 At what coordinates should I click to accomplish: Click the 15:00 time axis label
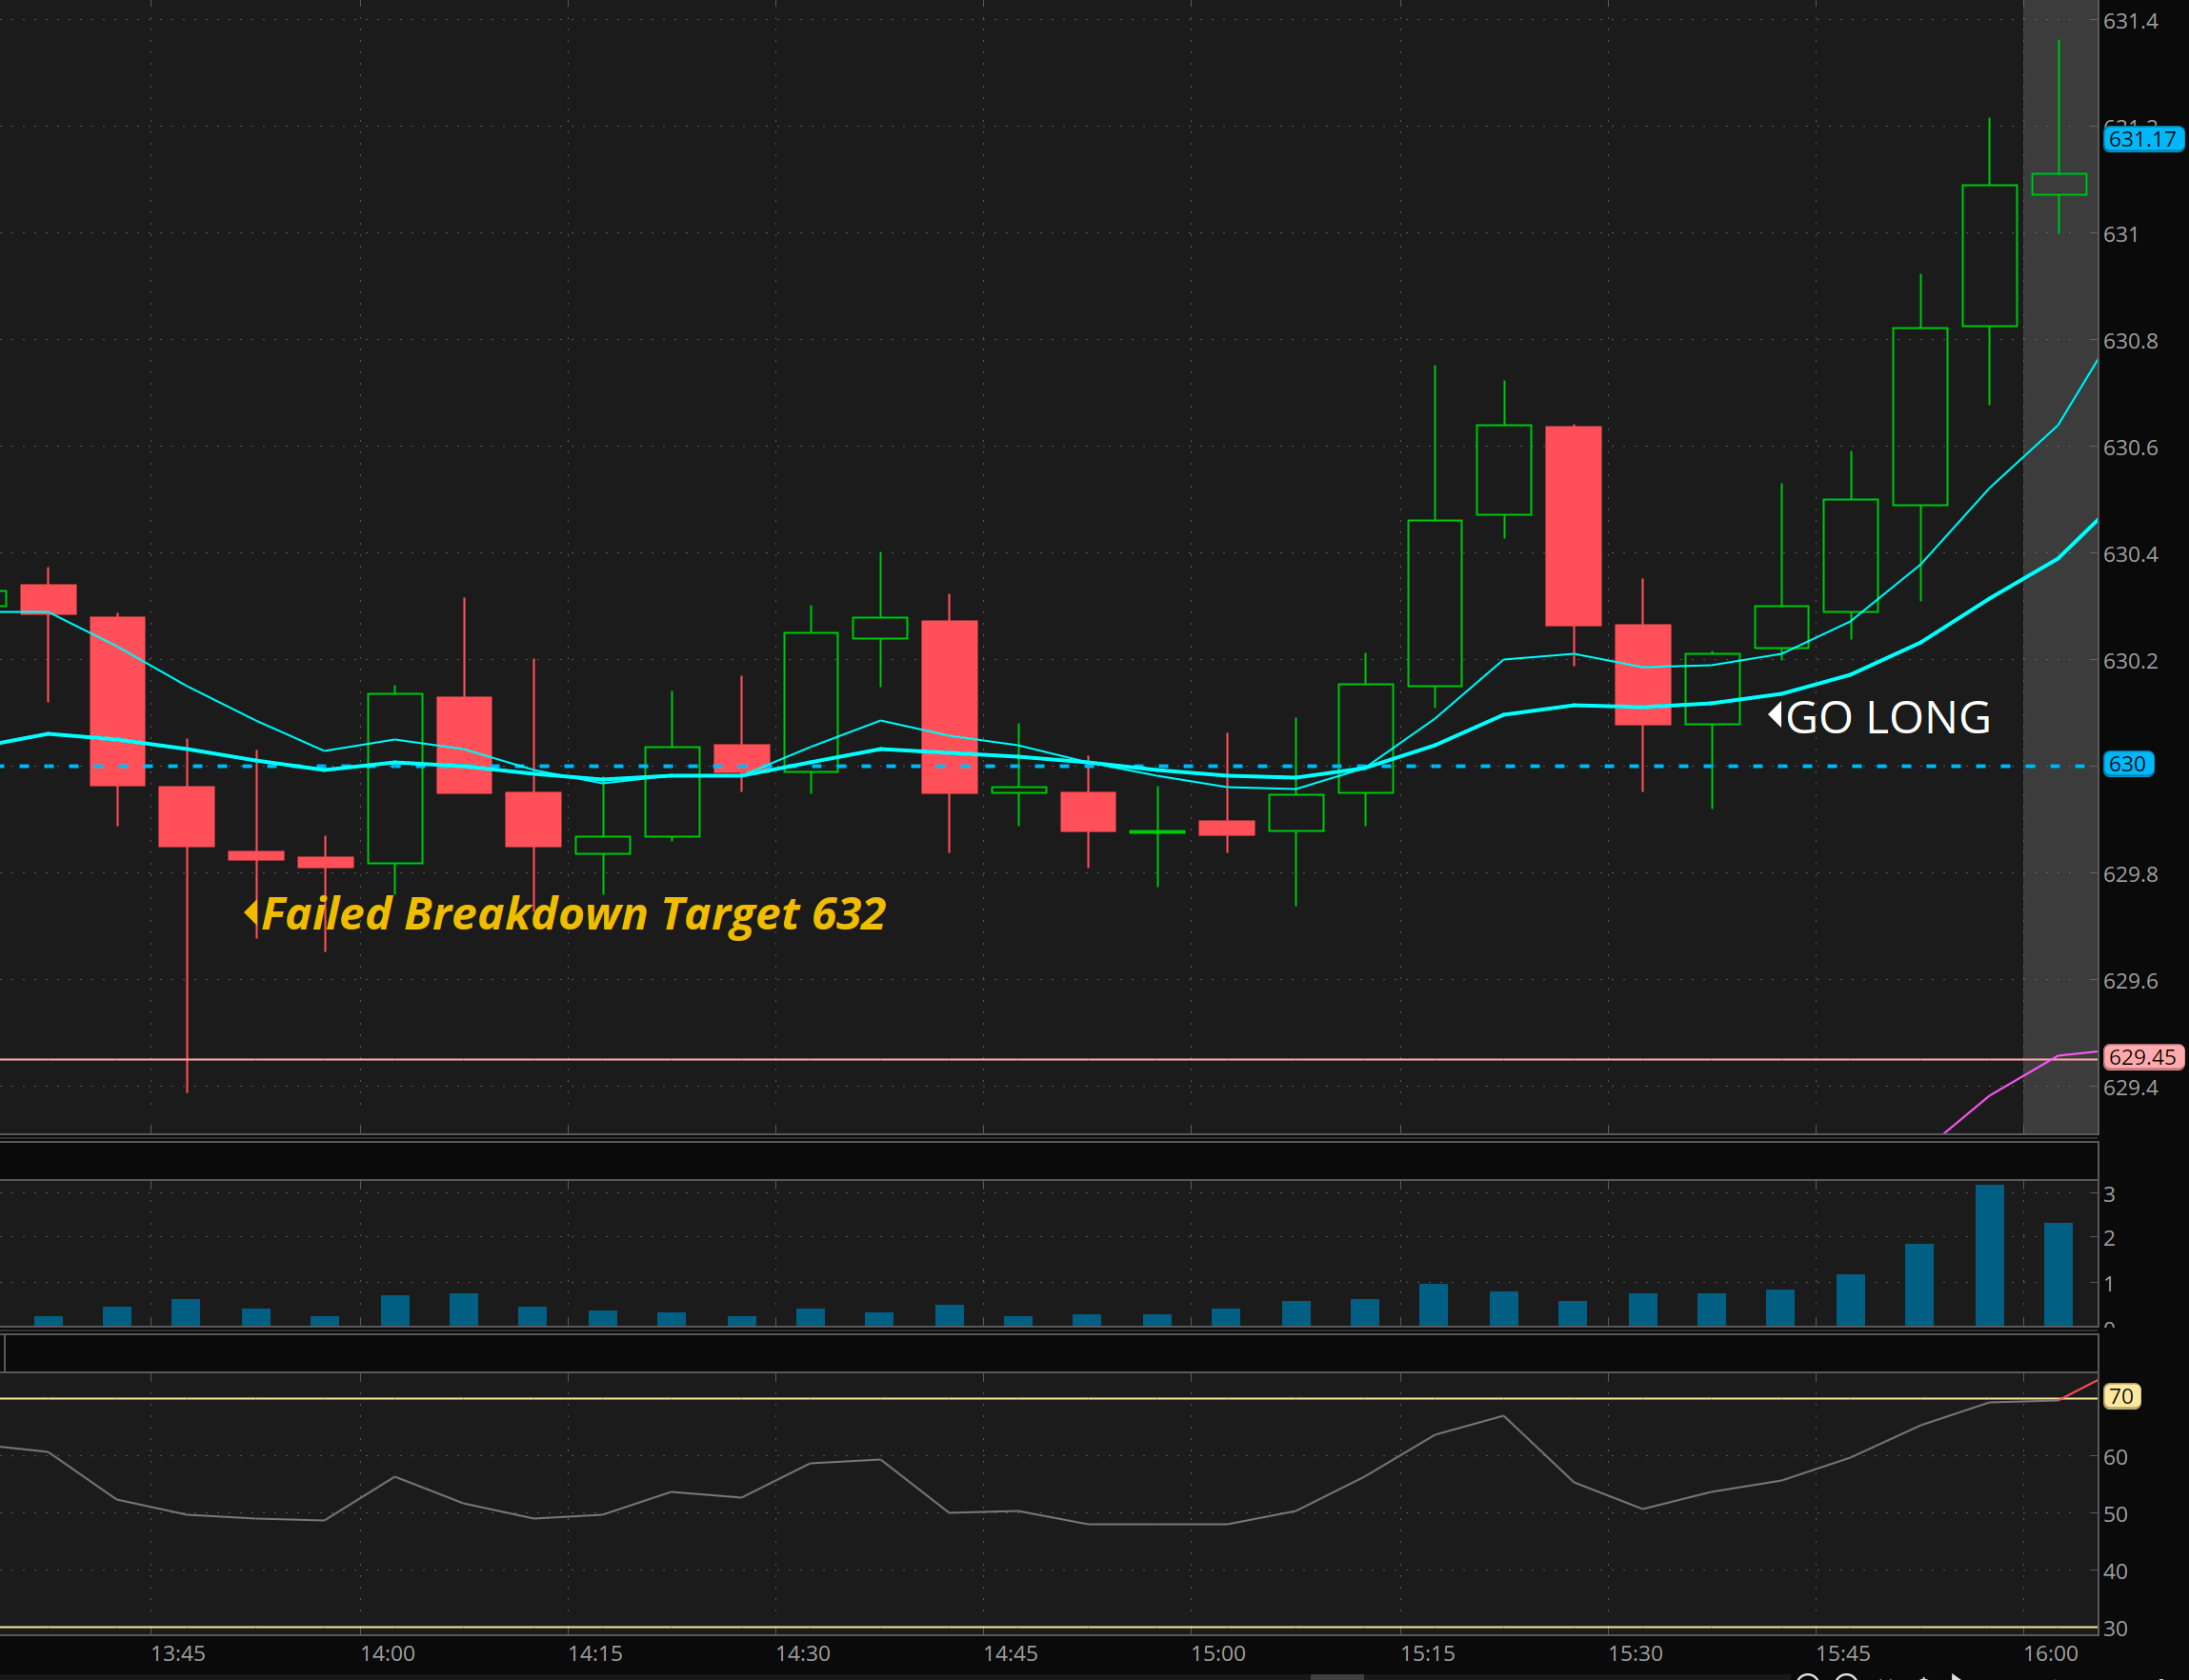[x=1217, y=1653]
